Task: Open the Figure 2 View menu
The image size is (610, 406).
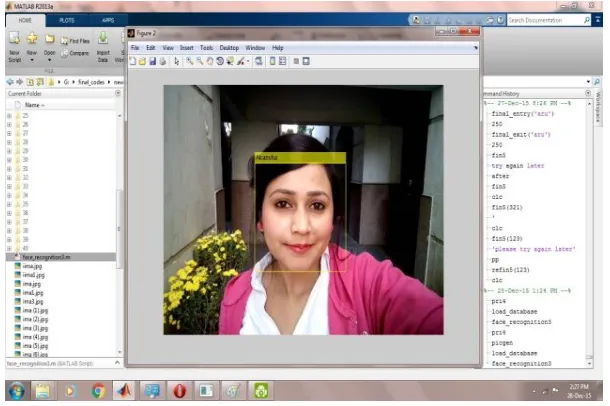Action: (168, 48)
